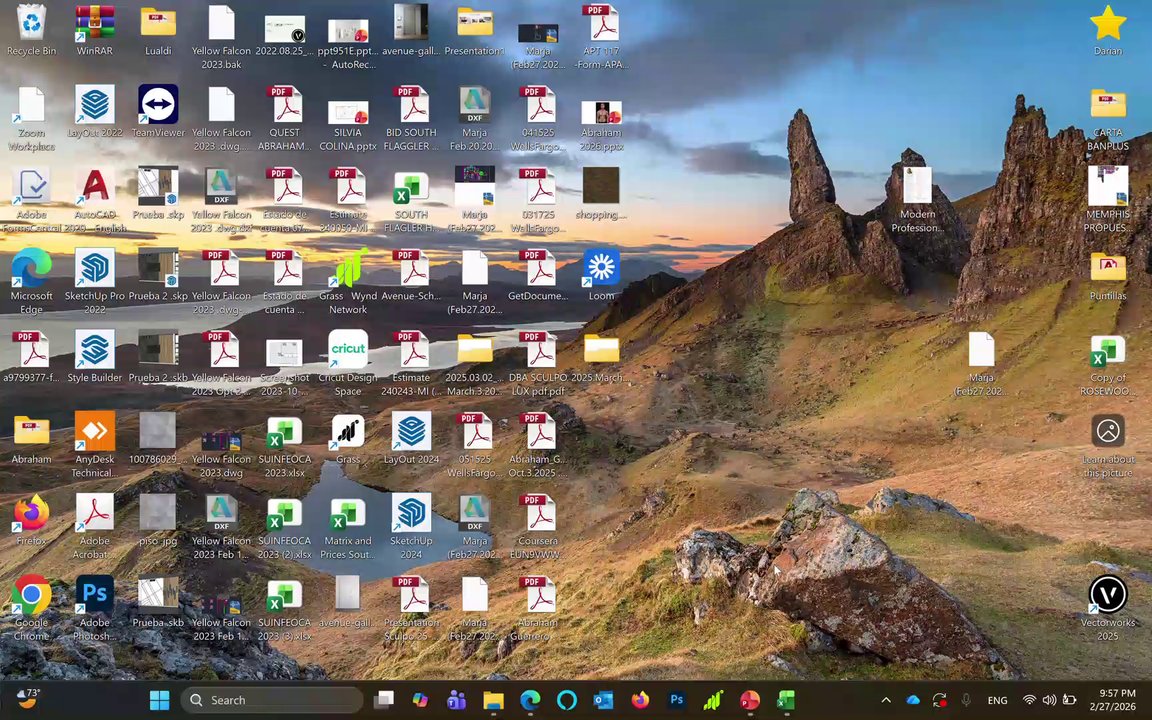This screenshot has width=1152, height=720.
Task: Switch to PowerPoint in the taskbar
Action: tap(749, 700)
